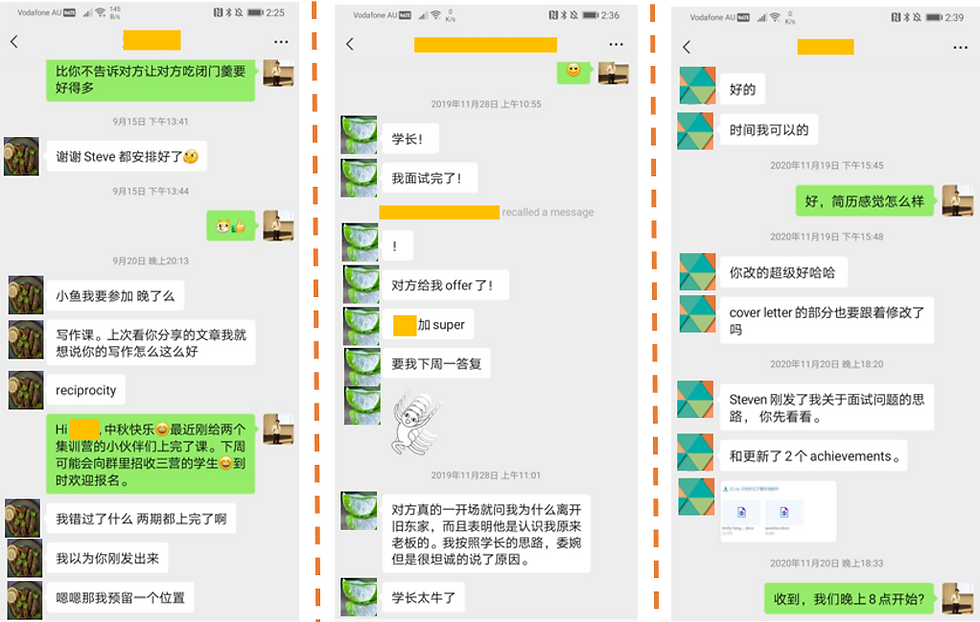This screenshot has height=622, width=980.
Task: Tap the '和更新了 2 个 achievements' message
Action: coord(814,456)
